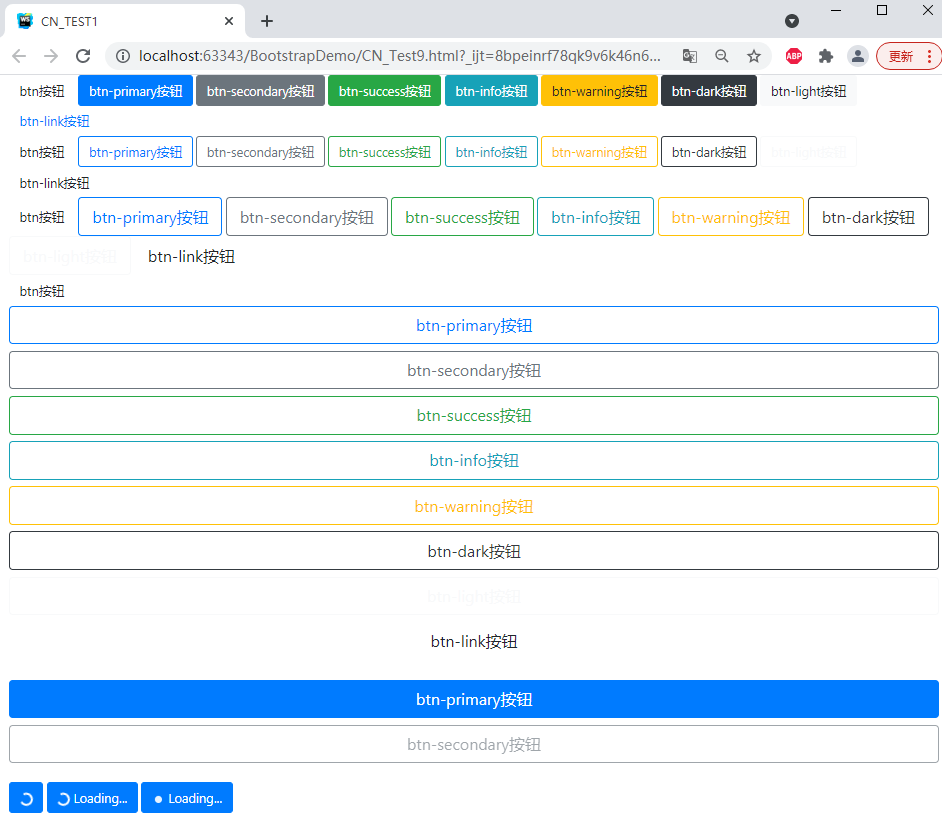Click the spinner-only loading button at bottom left
This screenshot has width=942, height=815.
pyautogui.click(x=25, y=797)
